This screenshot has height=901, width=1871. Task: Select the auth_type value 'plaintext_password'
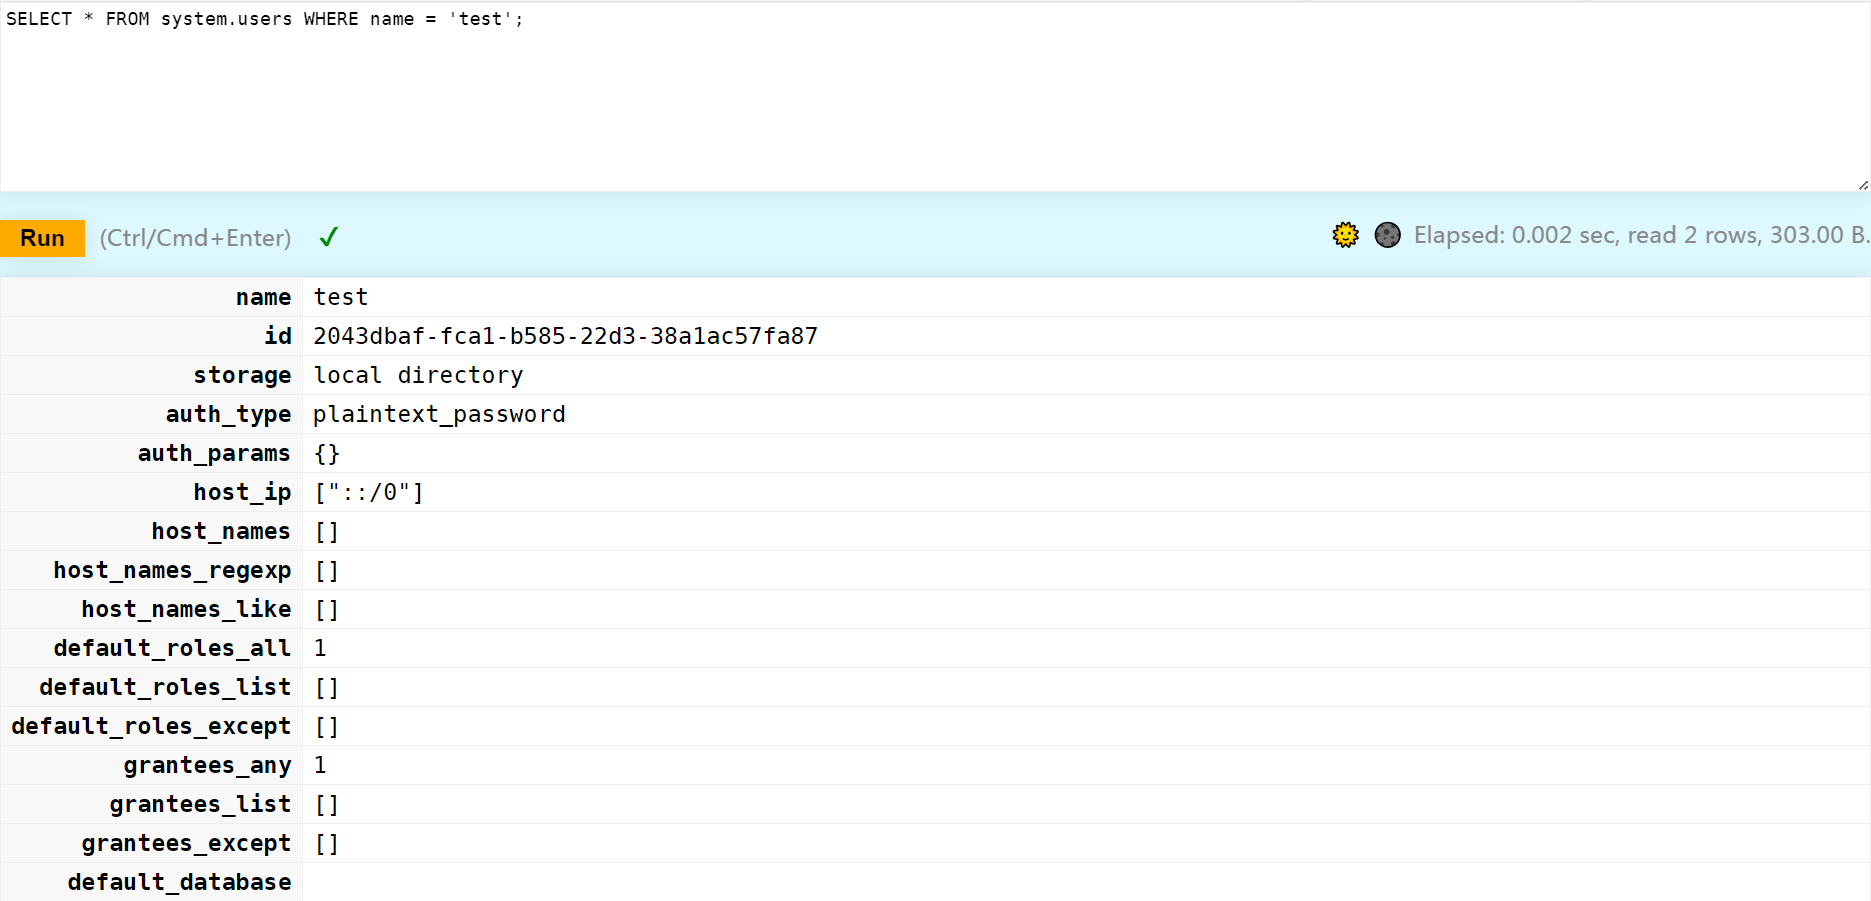point(439,414)
